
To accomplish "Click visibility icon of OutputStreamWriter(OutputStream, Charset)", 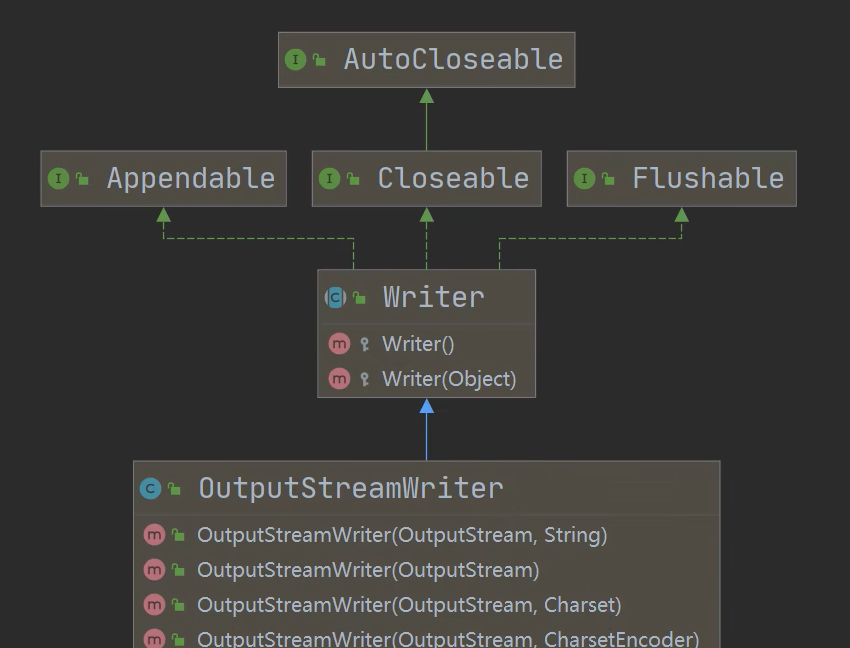I will [178, 605].
